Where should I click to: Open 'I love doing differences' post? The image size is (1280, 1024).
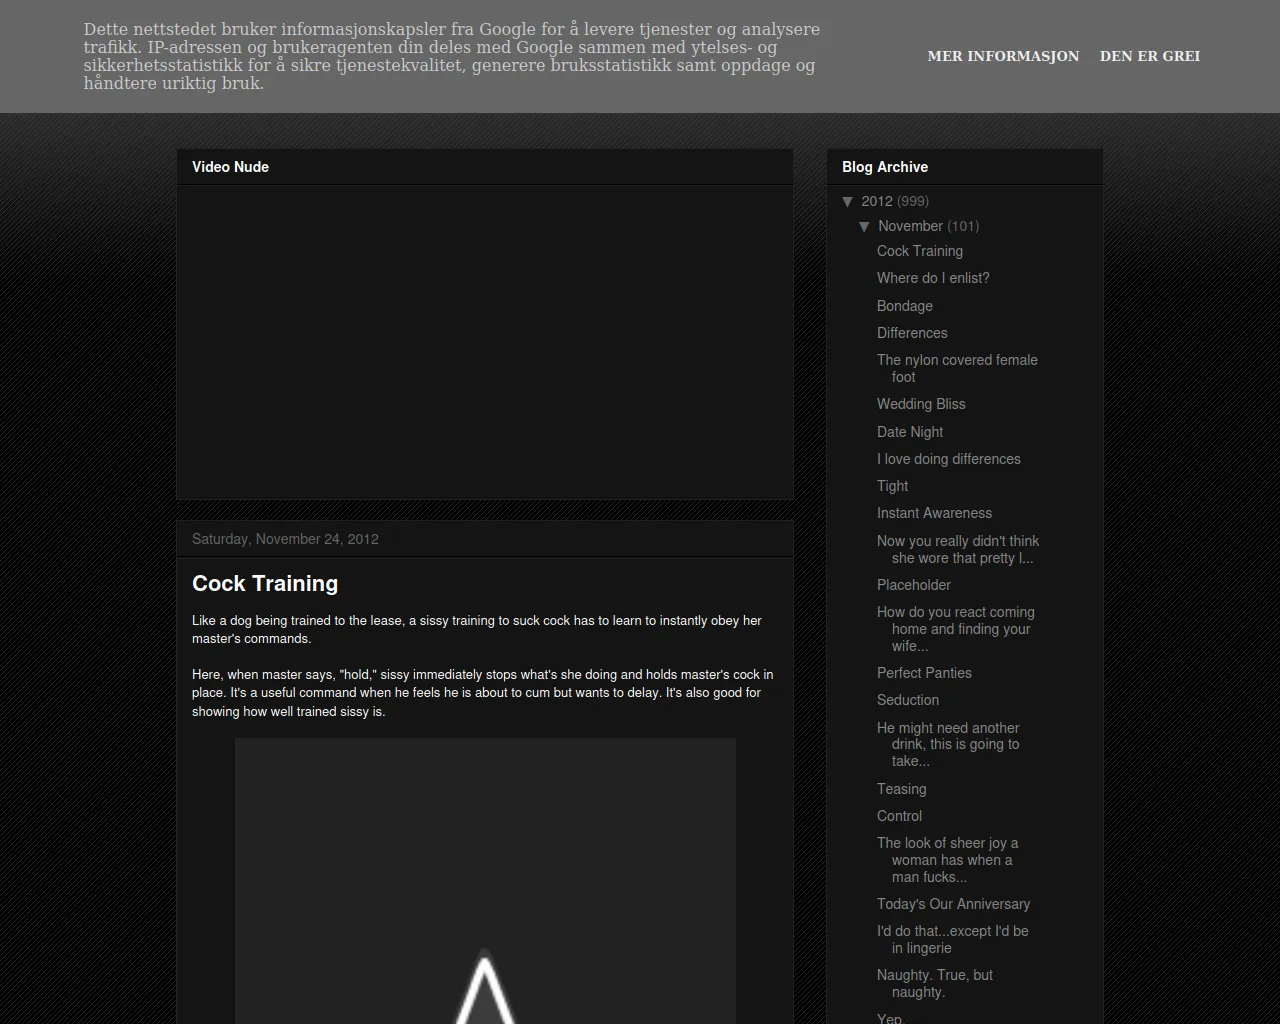click(x=949, y=459)
